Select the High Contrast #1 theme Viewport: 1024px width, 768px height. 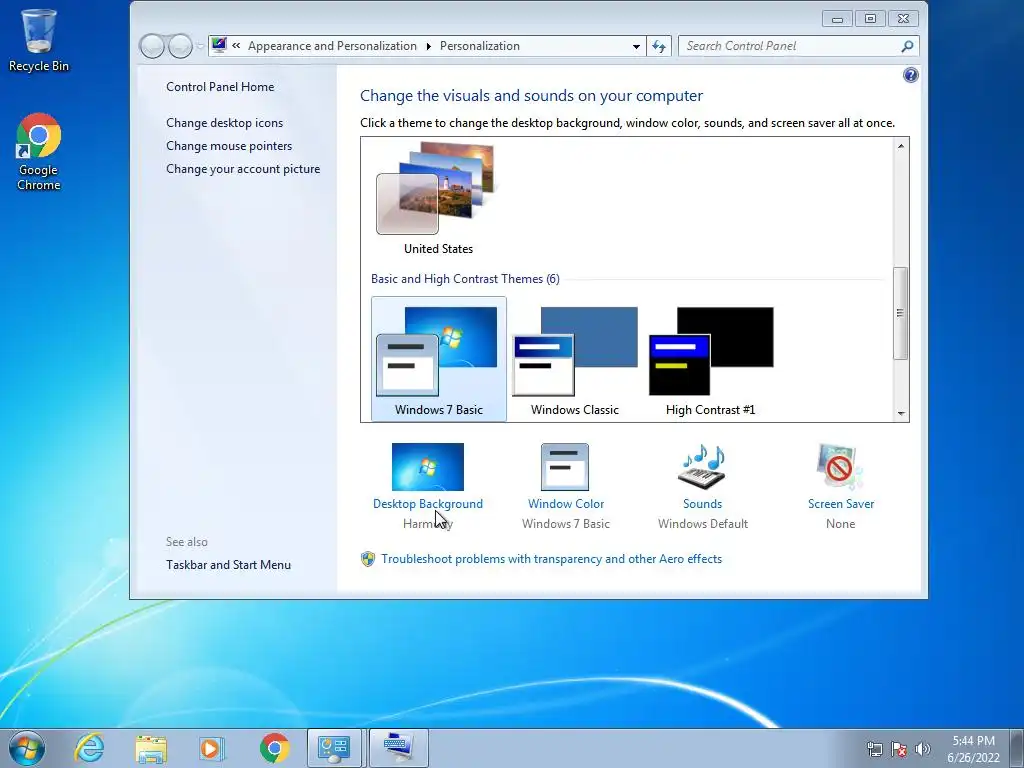[711, 359]
